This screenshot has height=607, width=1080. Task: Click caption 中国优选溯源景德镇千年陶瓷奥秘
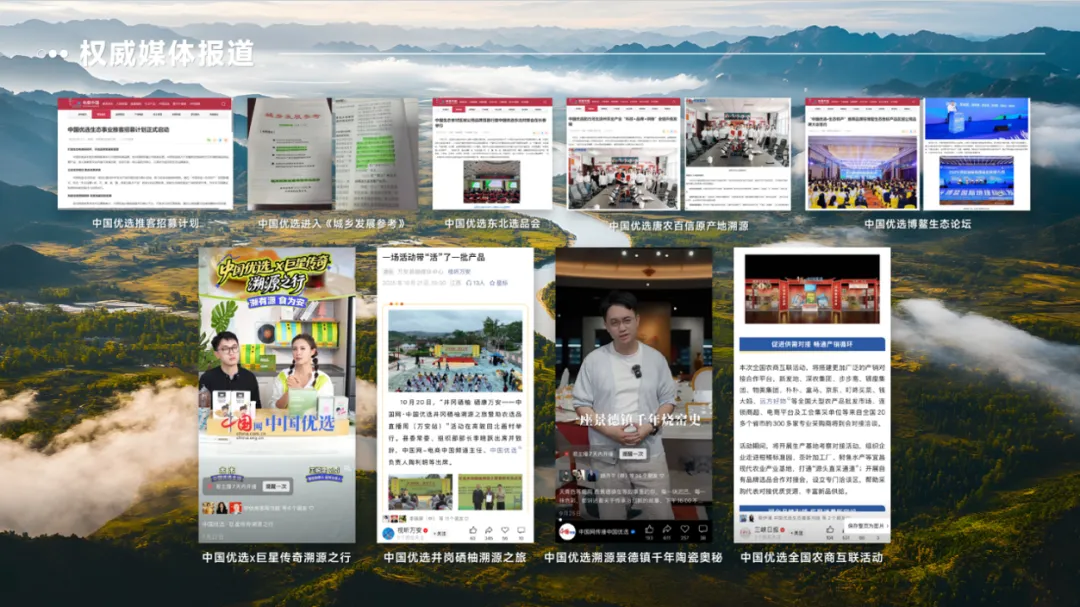click(x=633, y=557)
